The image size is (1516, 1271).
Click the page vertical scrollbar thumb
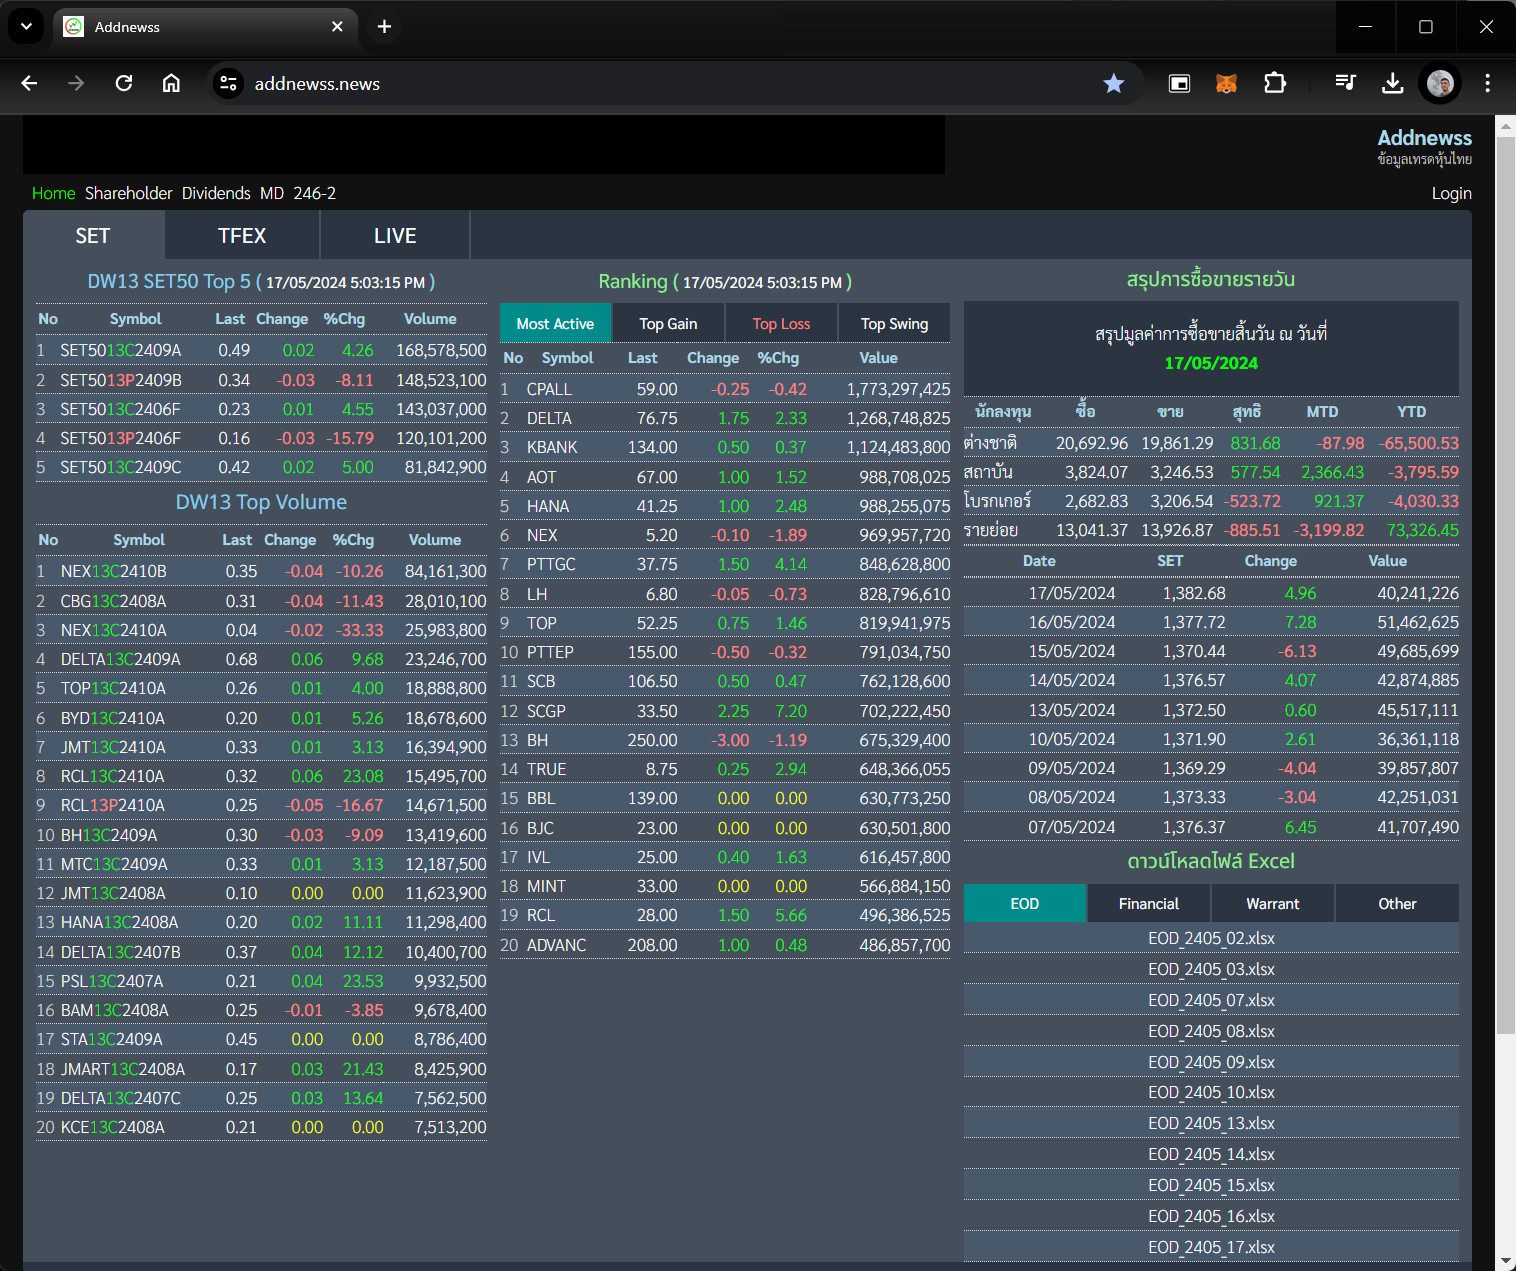(x=1505, y=585)
